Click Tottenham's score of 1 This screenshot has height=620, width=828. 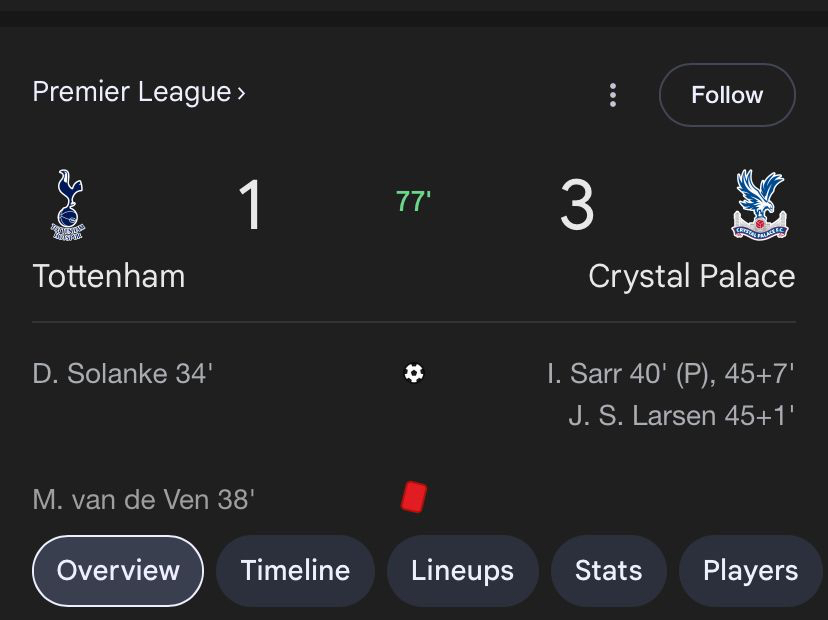pos(250,205)
